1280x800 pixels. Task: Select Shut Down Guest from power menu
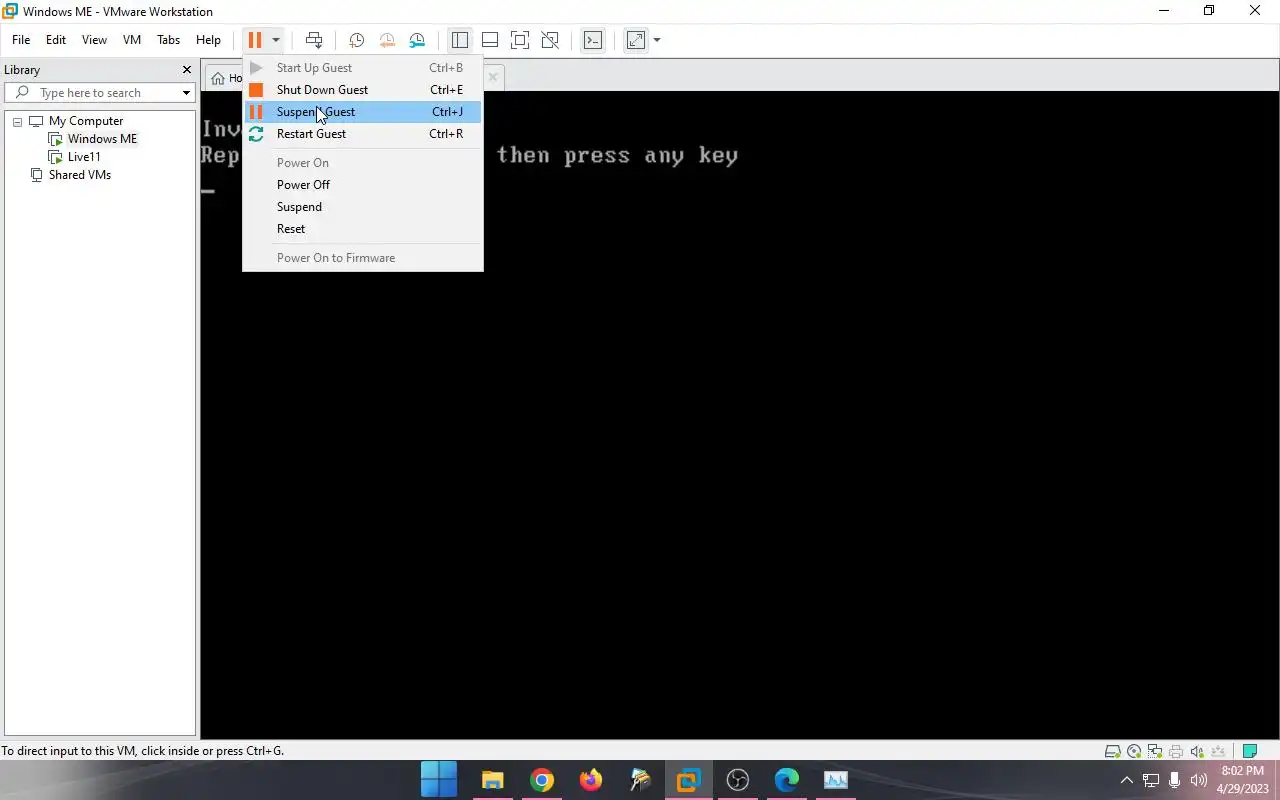pyautogui.click(x=362, y=90)
